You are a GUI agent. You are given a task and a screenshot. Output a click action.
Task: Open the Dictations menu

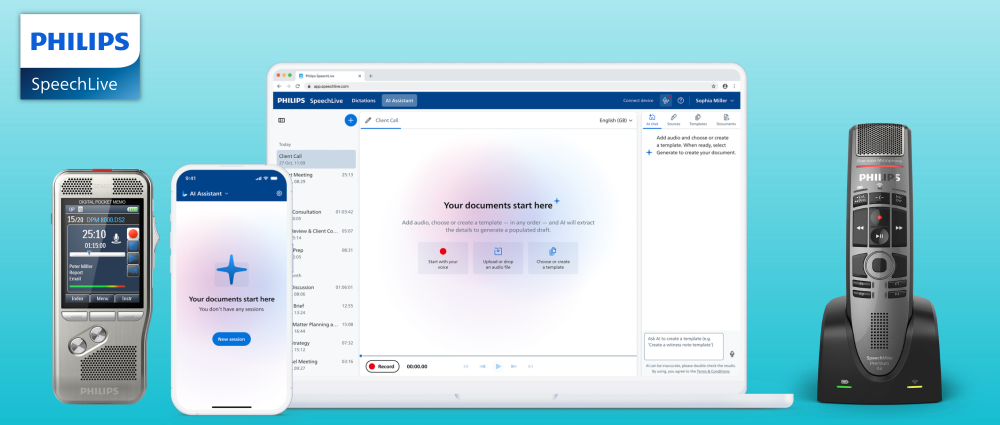tap(364, 100)
